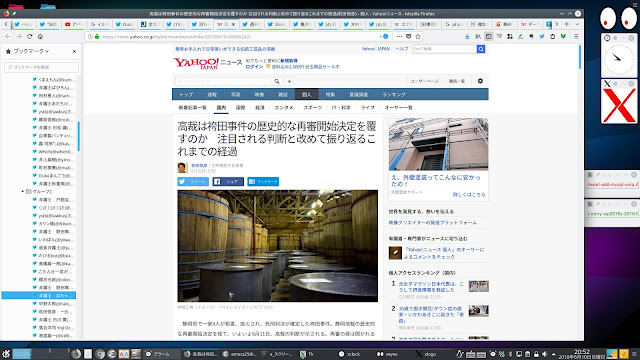Click the Yahoo! JAPAN logo
Viewport: 640px width, 360px height.
tap(196, 63)
